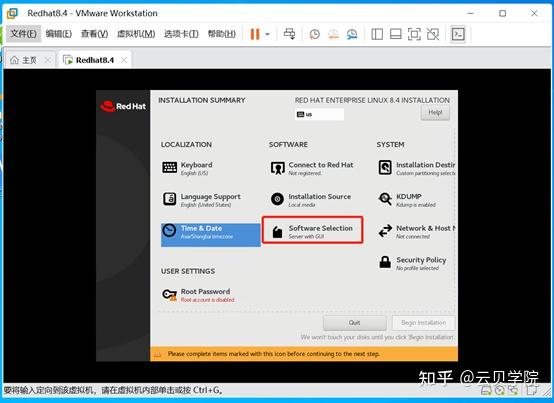Pause the virtual machine with the orange pause icon
The width and height of the screenshot is (554, 403).
pos(255,34)
